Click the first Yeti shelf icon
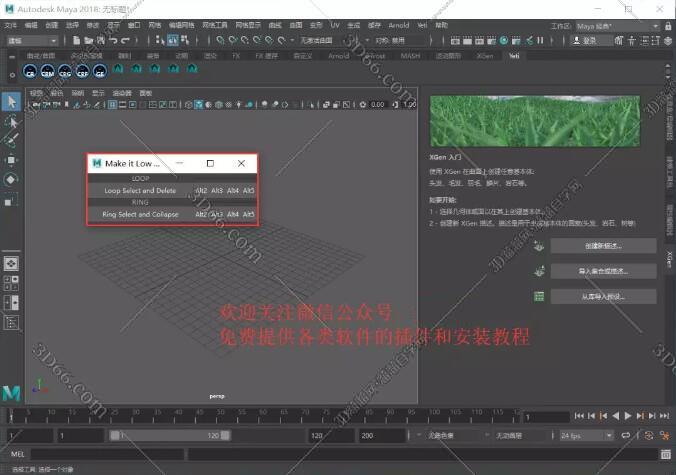Image resolution: width=676 pixels, height=475 pixels. (30, 73)
